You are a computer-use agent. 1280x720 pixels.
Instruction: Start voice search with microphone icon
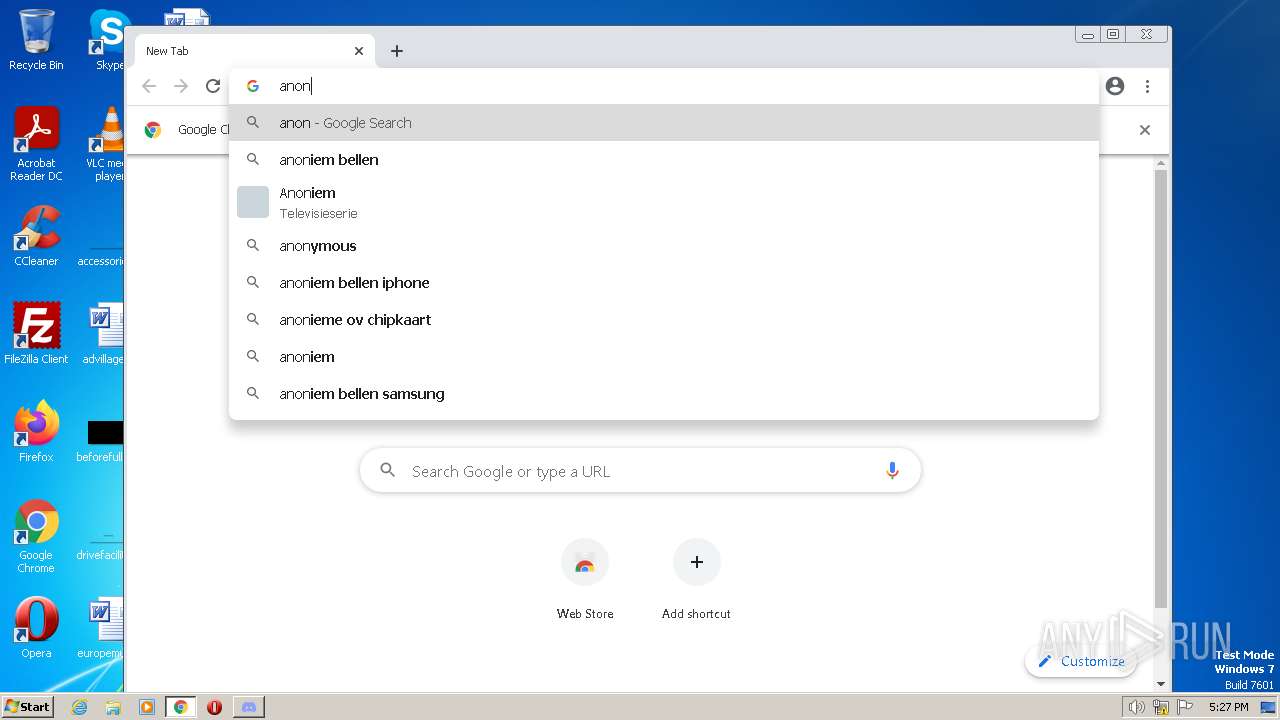(892, 471)
